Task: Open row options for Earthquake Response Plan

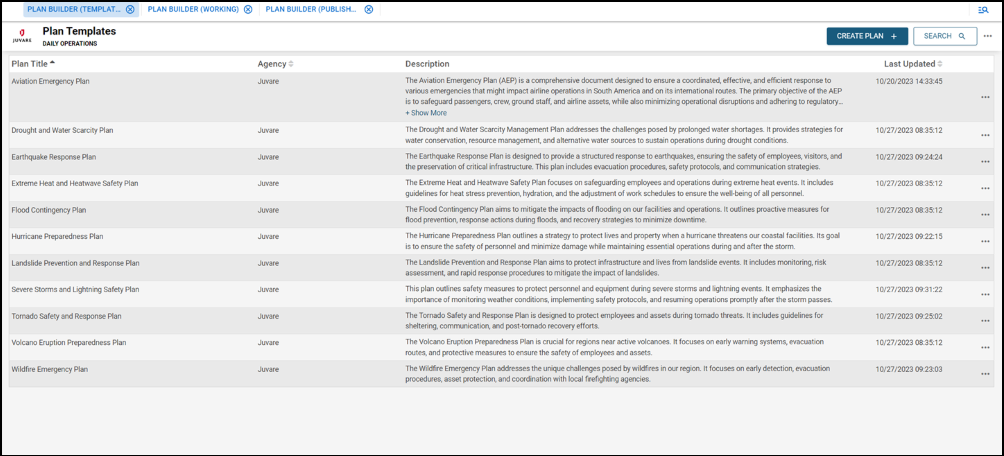Action: click(x=985, y=161)
